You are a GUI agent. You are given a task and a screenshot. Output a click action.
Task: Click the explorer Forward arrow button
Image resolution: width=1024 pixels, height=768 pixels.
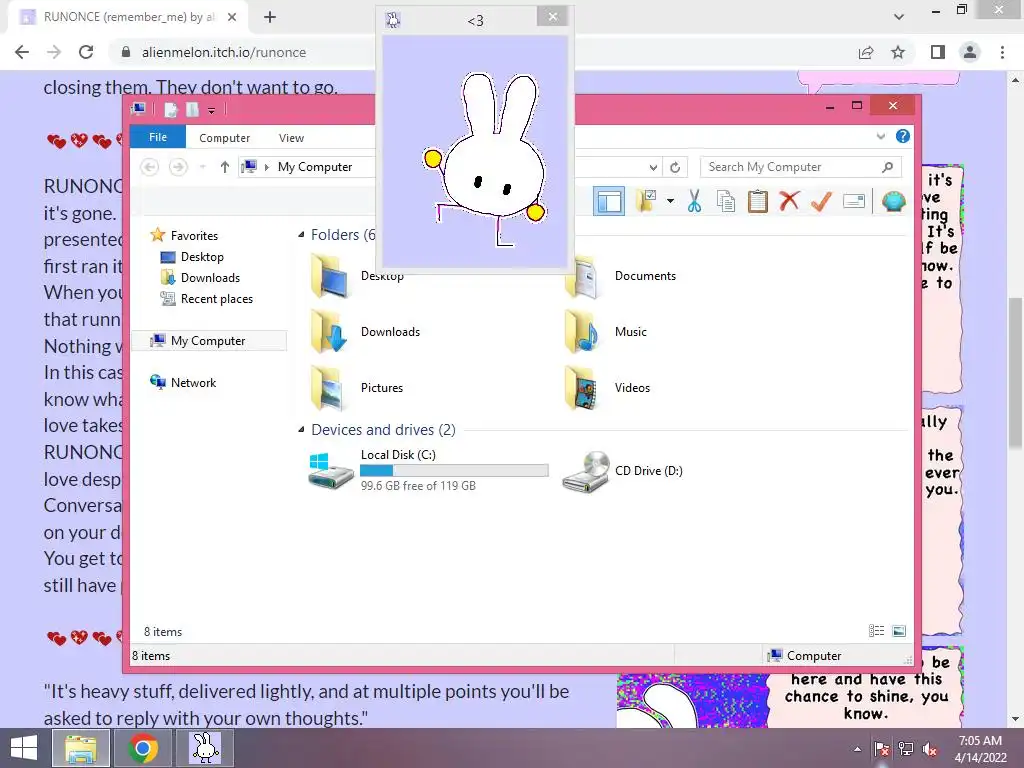click(x=178, y=167)
